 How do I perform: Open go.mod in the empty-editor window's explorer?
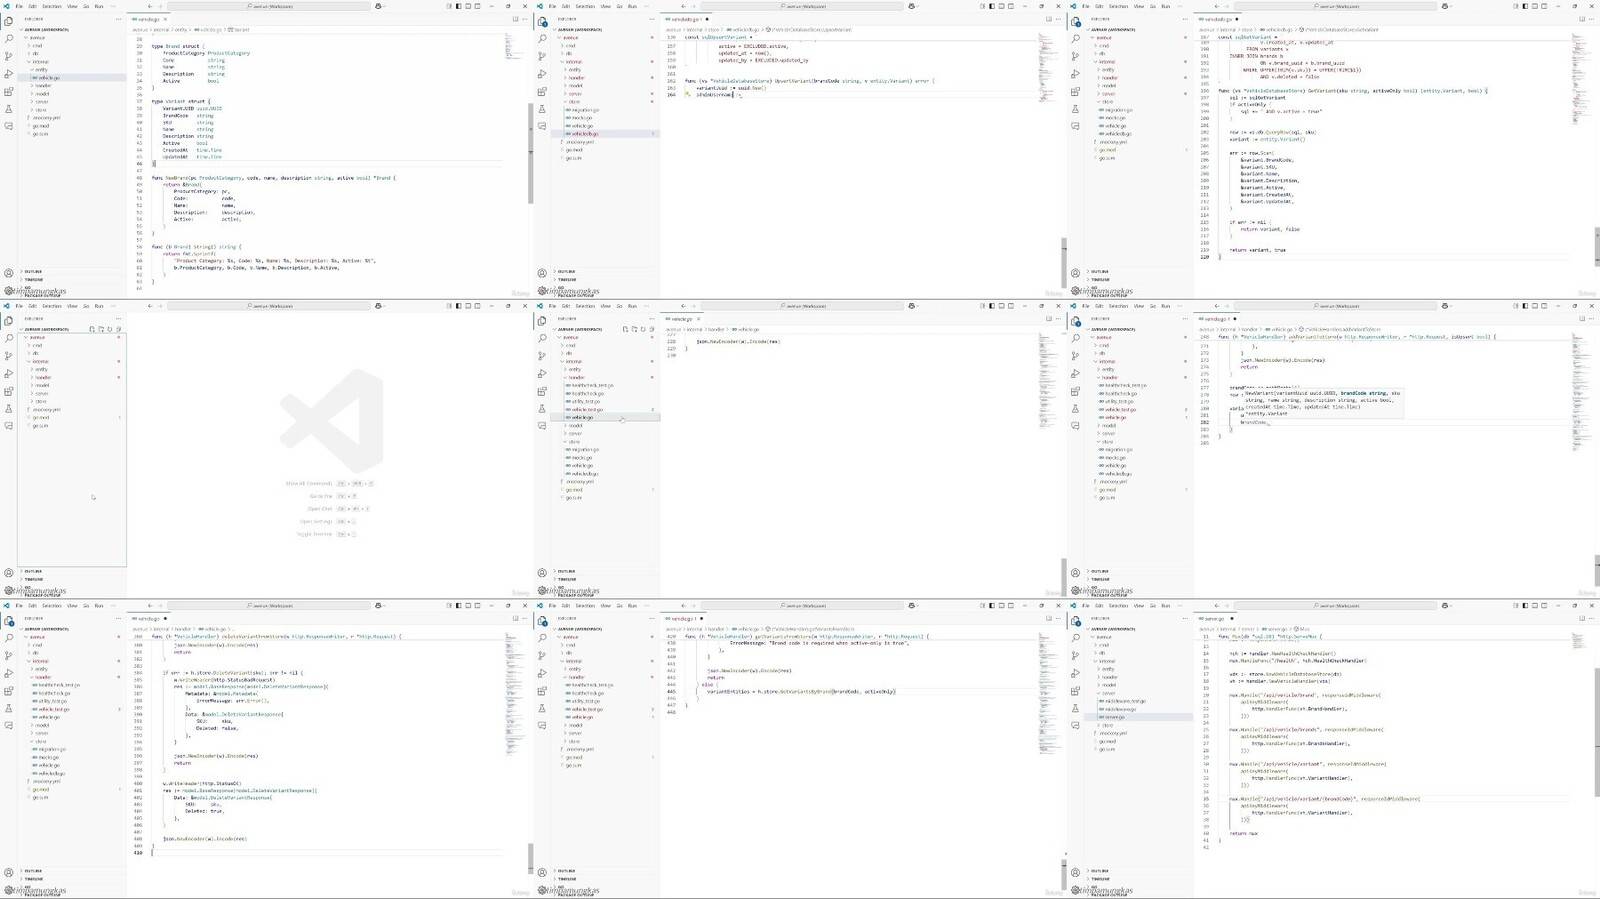(40, 417)
